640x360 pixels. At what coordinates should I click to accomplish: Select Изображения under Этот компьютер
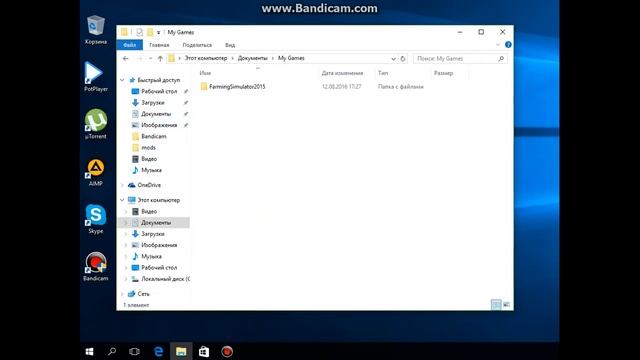(x=159, y=245)
